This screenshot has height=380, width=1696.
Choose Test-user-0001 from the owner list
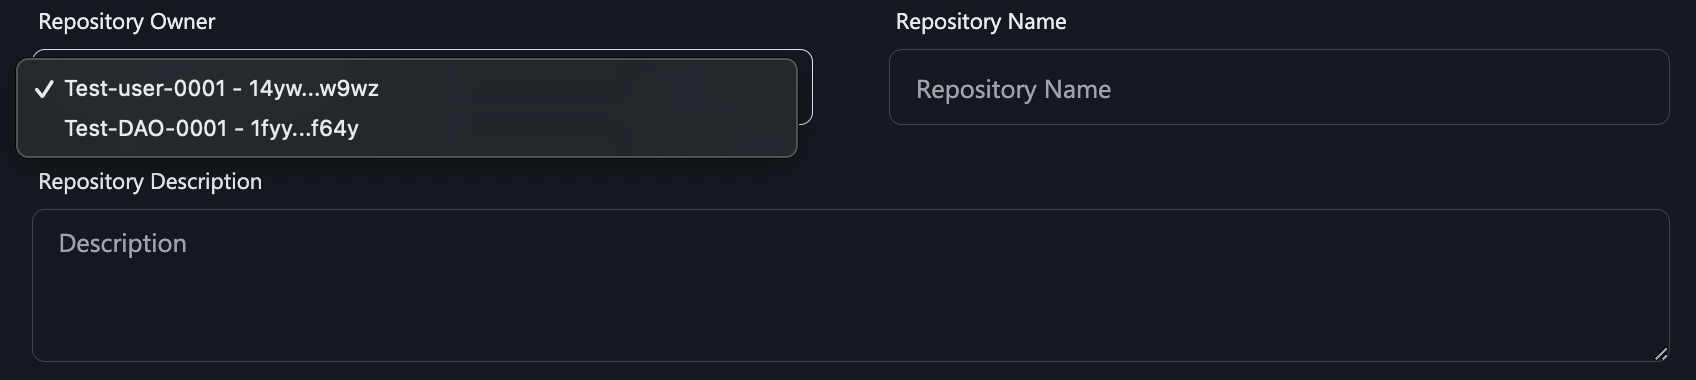tap(407, 88)
